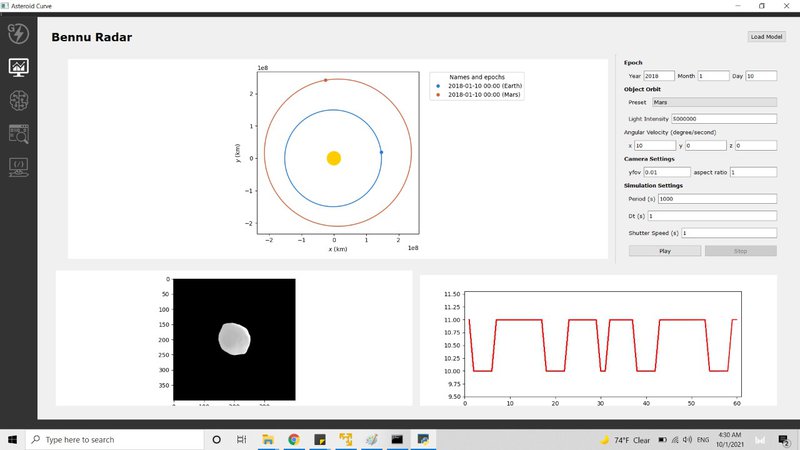
Task: Open the lightning bolt sidebar icon
Action: 18,34
